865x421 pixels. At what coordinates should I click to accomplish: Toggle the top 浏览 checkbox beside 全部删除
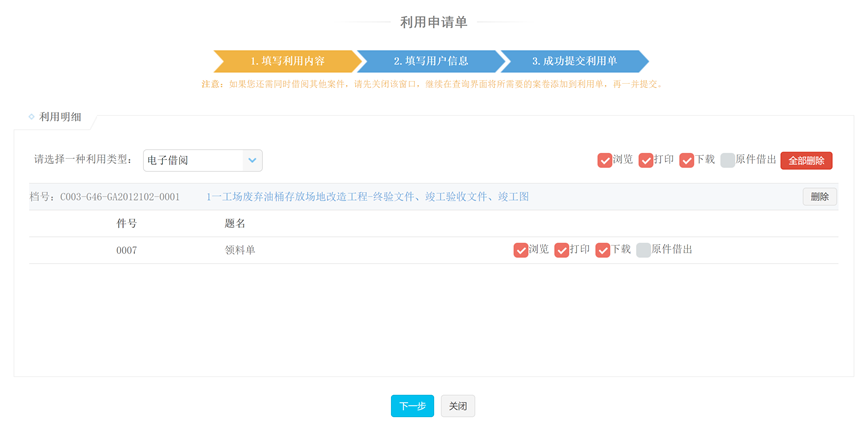[x=605, y=161]
